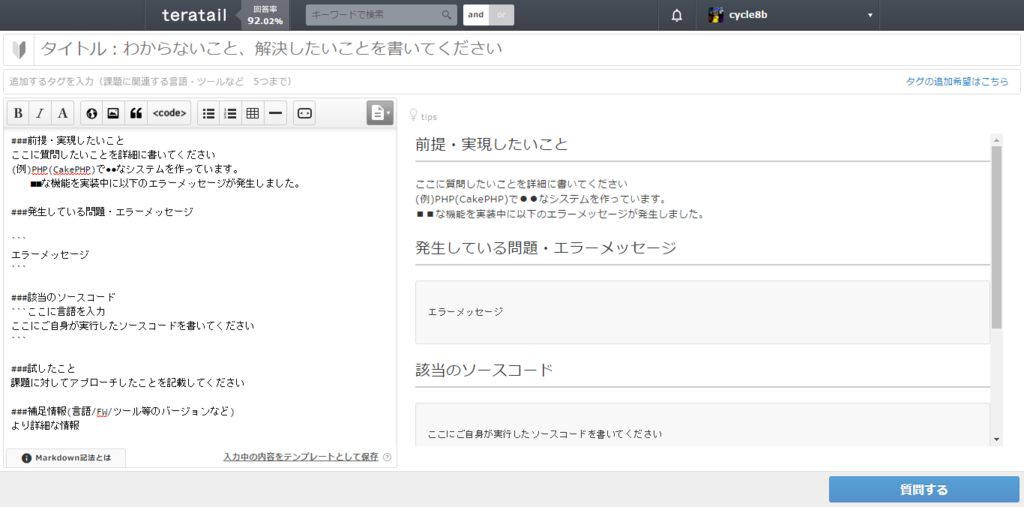
Task: Insert a table
Action: point(253,113)
